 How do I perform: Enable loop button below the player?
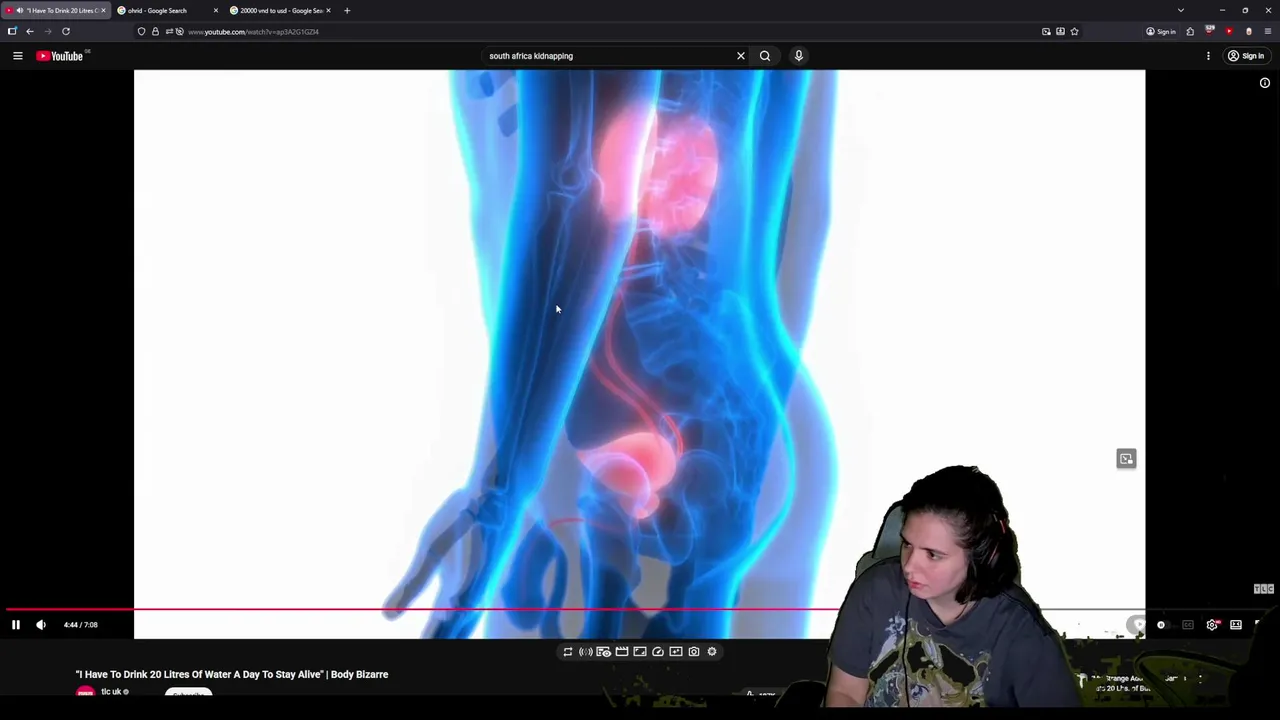pyautogui.click(x=568, y=652)
